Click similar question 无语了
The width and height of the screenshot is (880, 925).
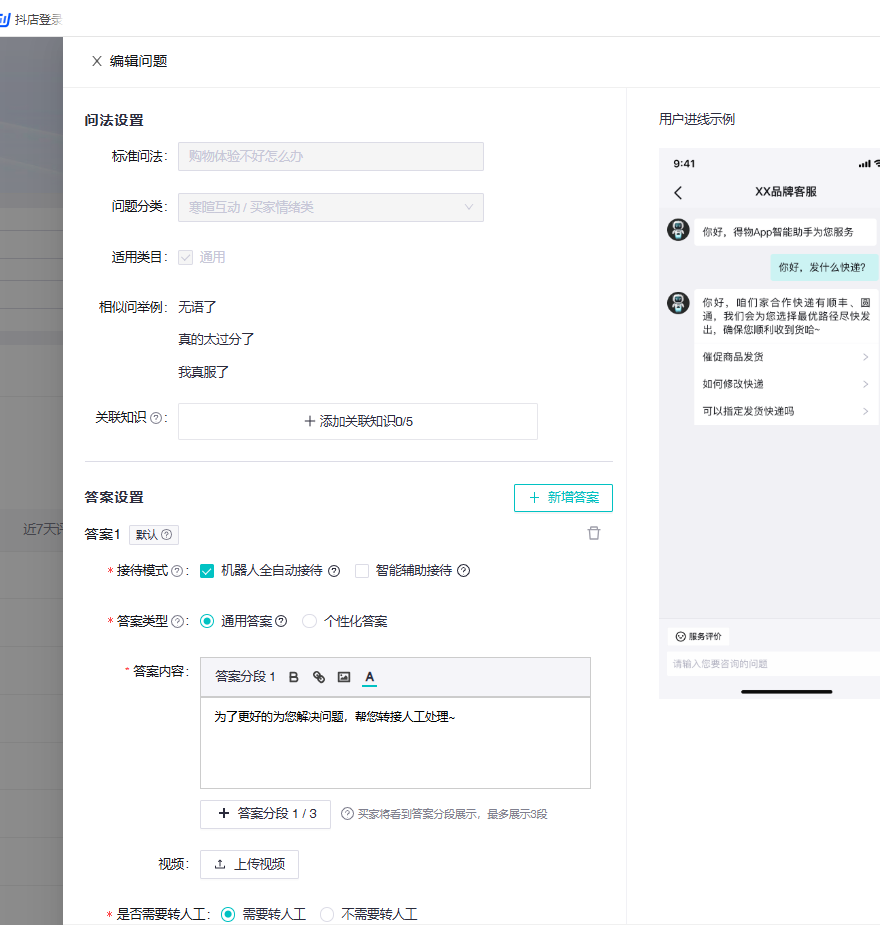pyautogui.click(x=197, y=307)
